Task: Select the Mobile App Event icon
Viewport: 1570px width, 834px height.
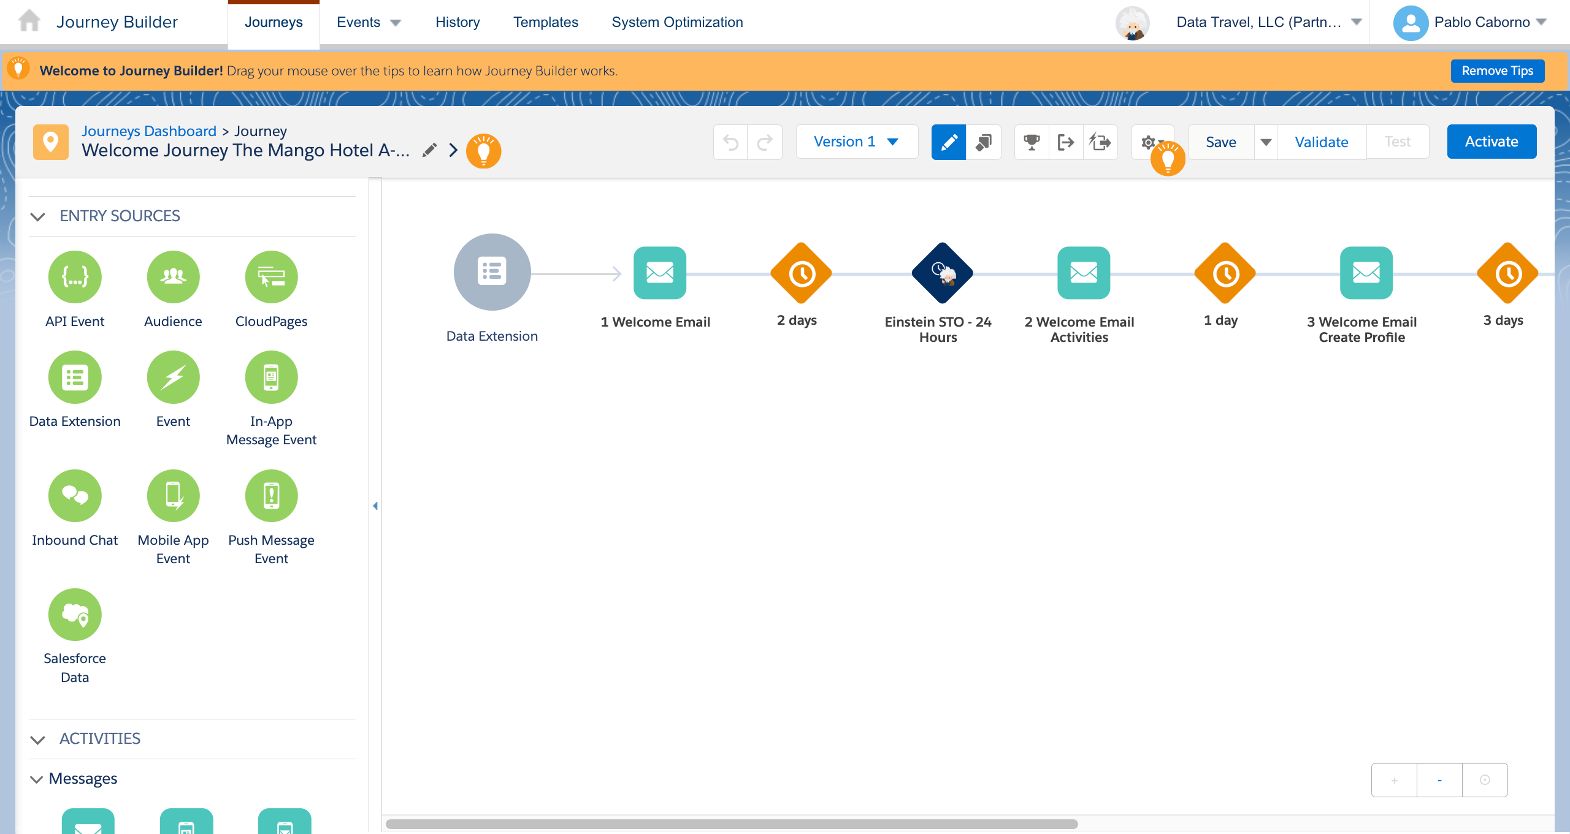Action: [x=173, y=496]
